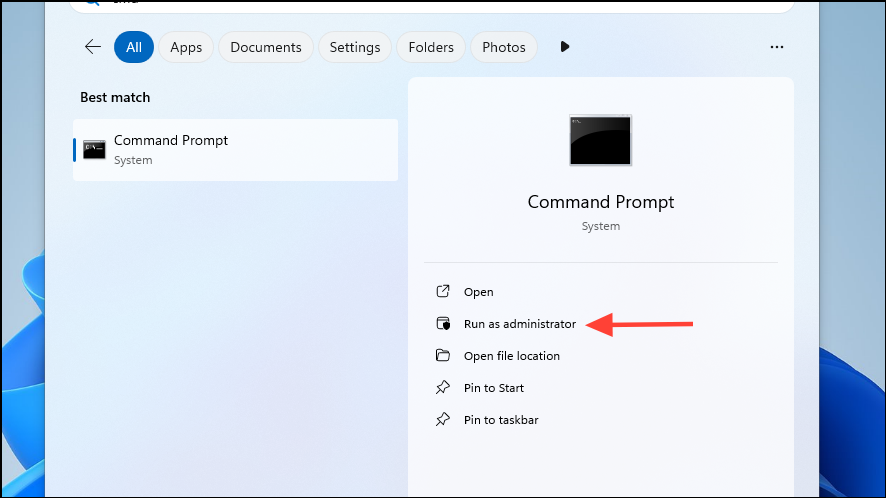This screenshot has width=886, height=498.
Task: Click the Open external-window icon
Action: tap(443, 291)
